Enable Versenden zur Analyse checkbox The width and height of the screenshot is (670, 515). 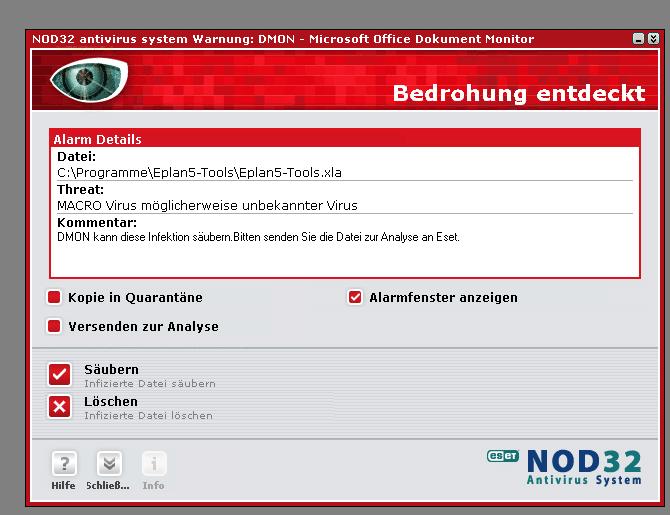(54, 326)
